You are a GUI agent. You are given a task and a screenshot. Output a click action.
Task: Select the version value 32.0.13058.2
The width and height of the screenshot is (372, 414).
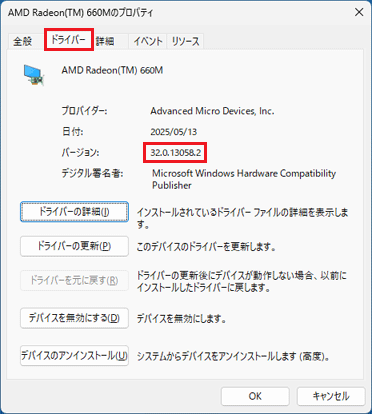click(x=175, y=153)
